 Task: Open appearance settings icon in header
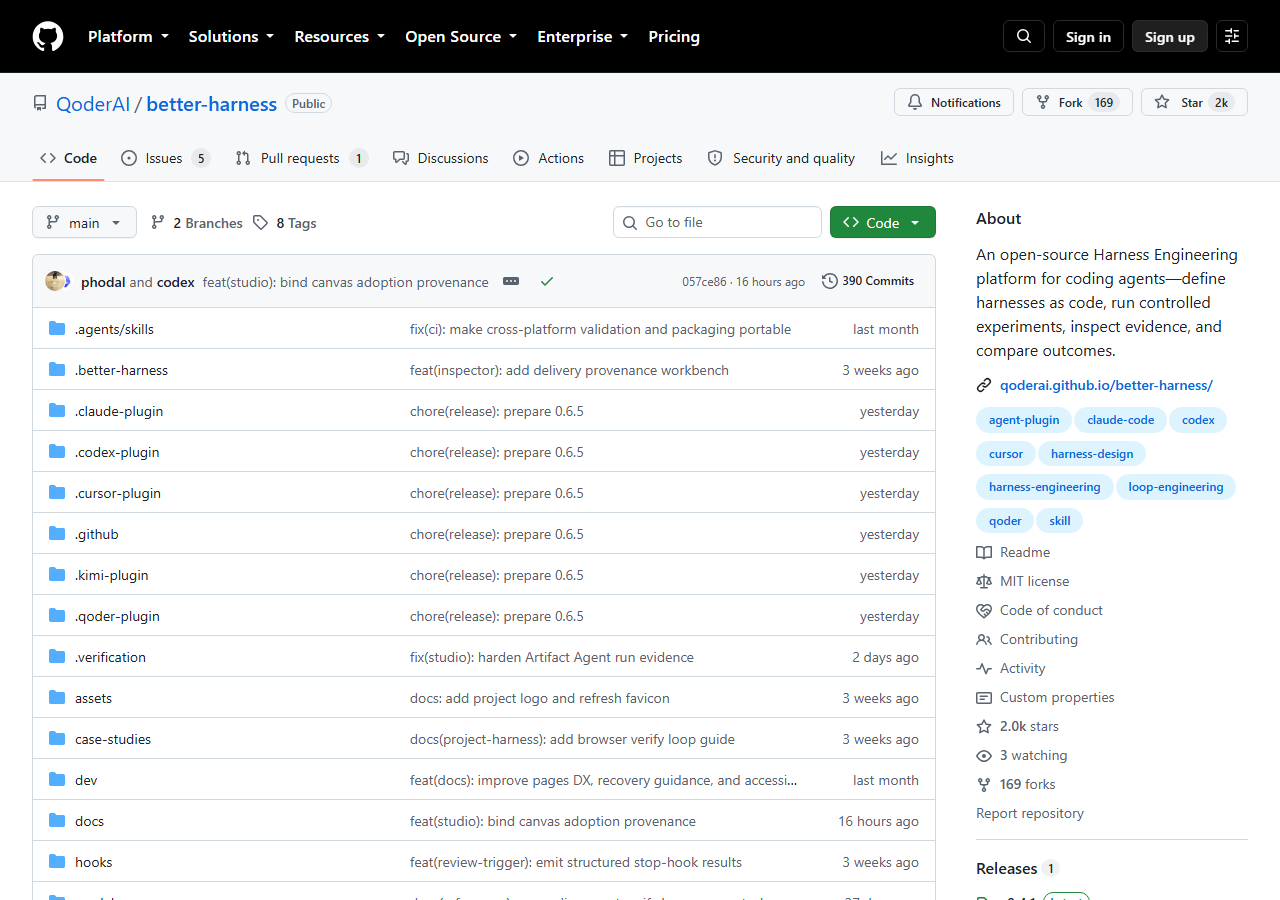[1232, 37]
